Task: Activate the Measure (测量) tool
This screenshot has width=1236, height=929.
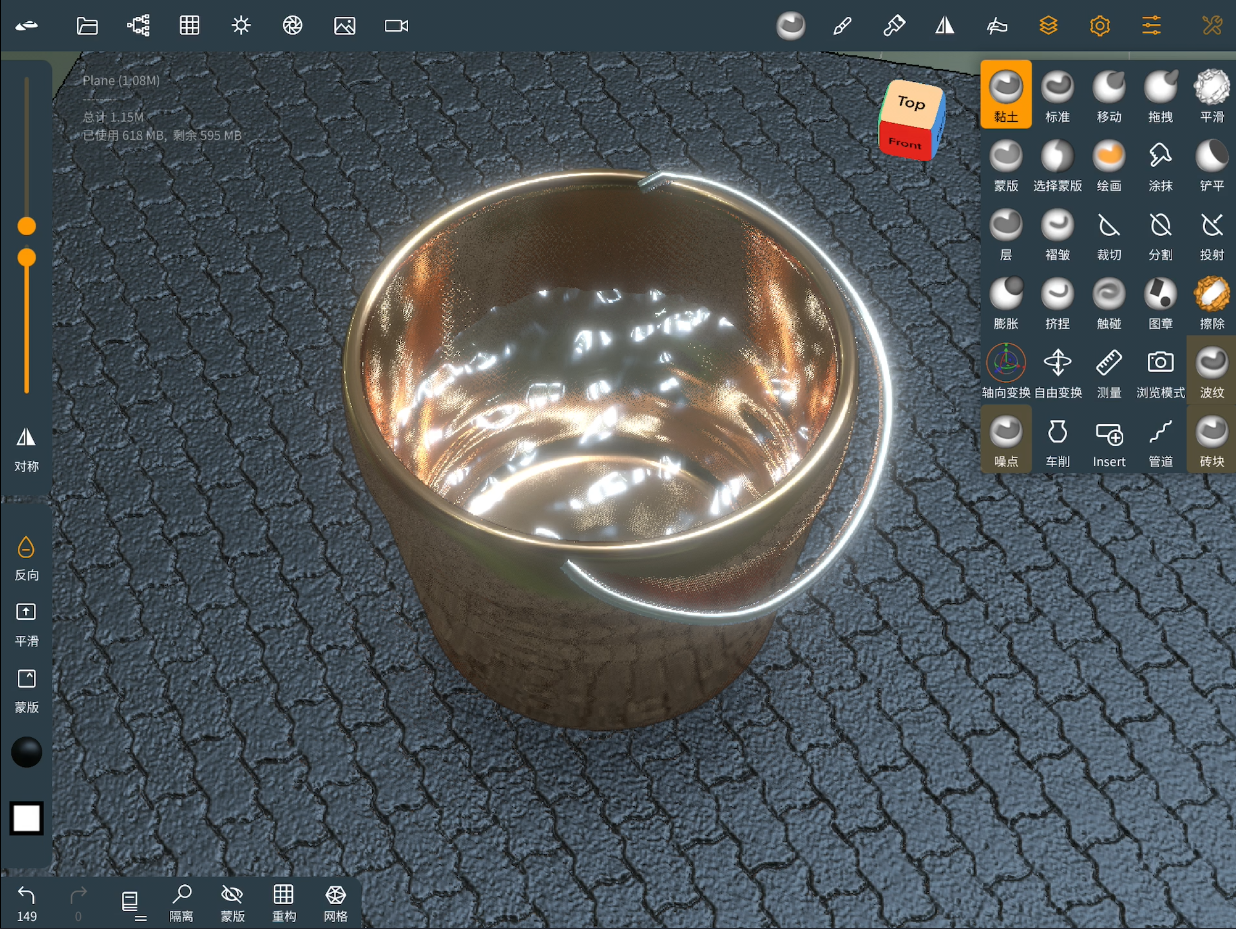Action: tap(1109, 369)
